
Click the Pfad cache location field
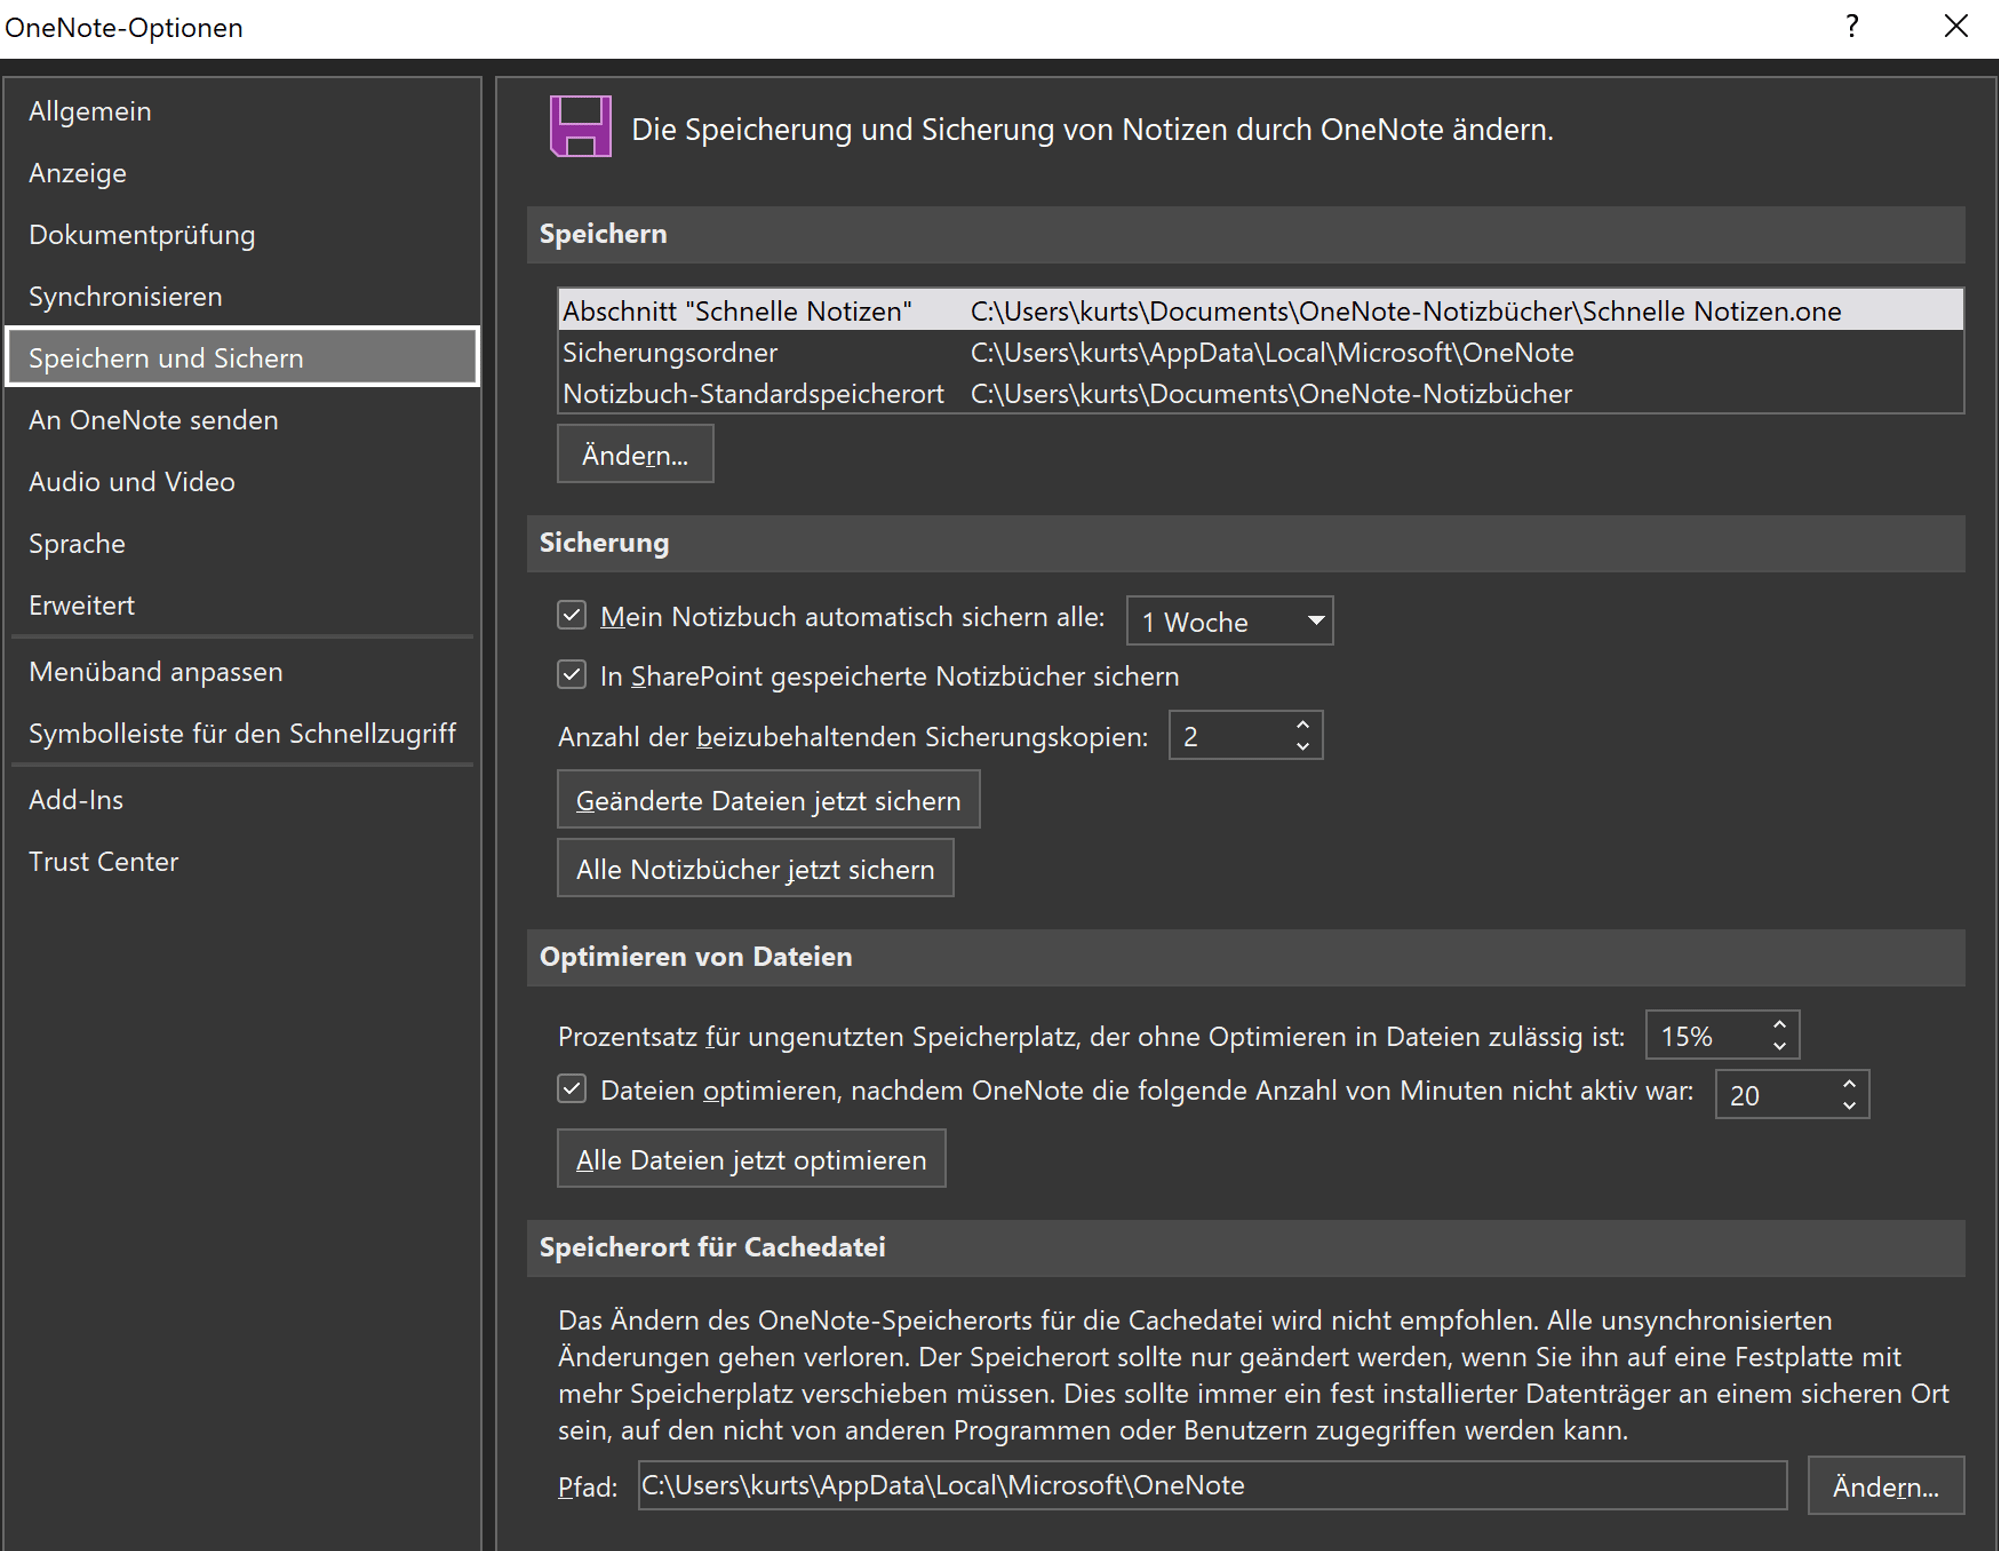point(1212,1485)
